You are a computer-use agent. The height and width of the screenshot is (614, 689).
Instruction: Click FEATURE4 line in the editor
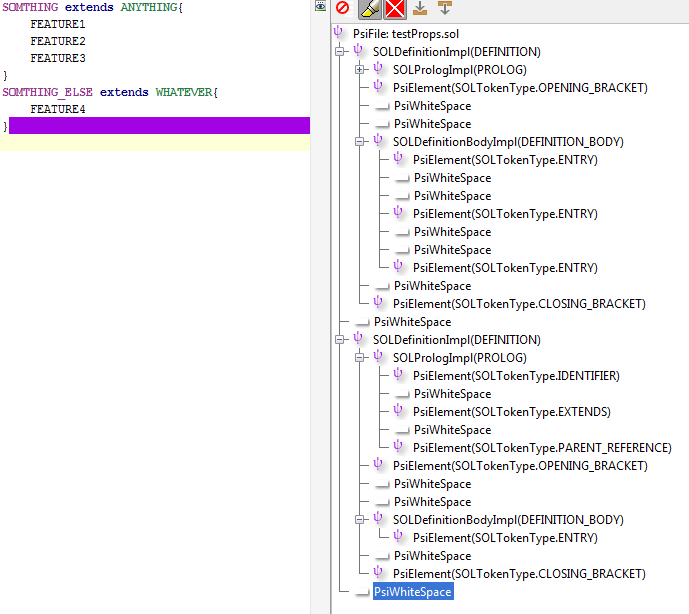click(x=58, y=109)
